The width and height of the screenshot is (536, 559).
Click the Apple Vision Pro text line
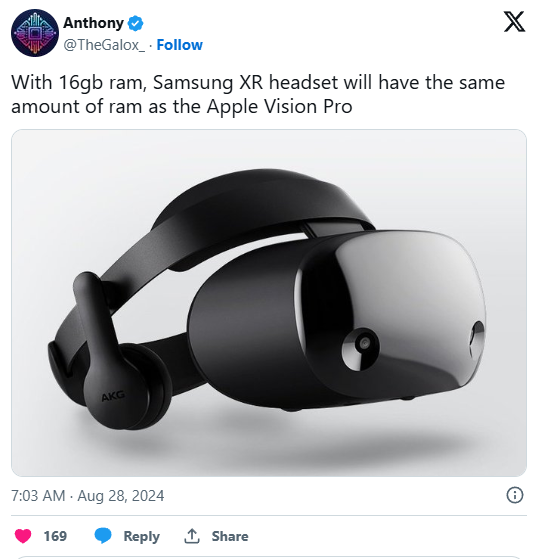coord(182,106)
